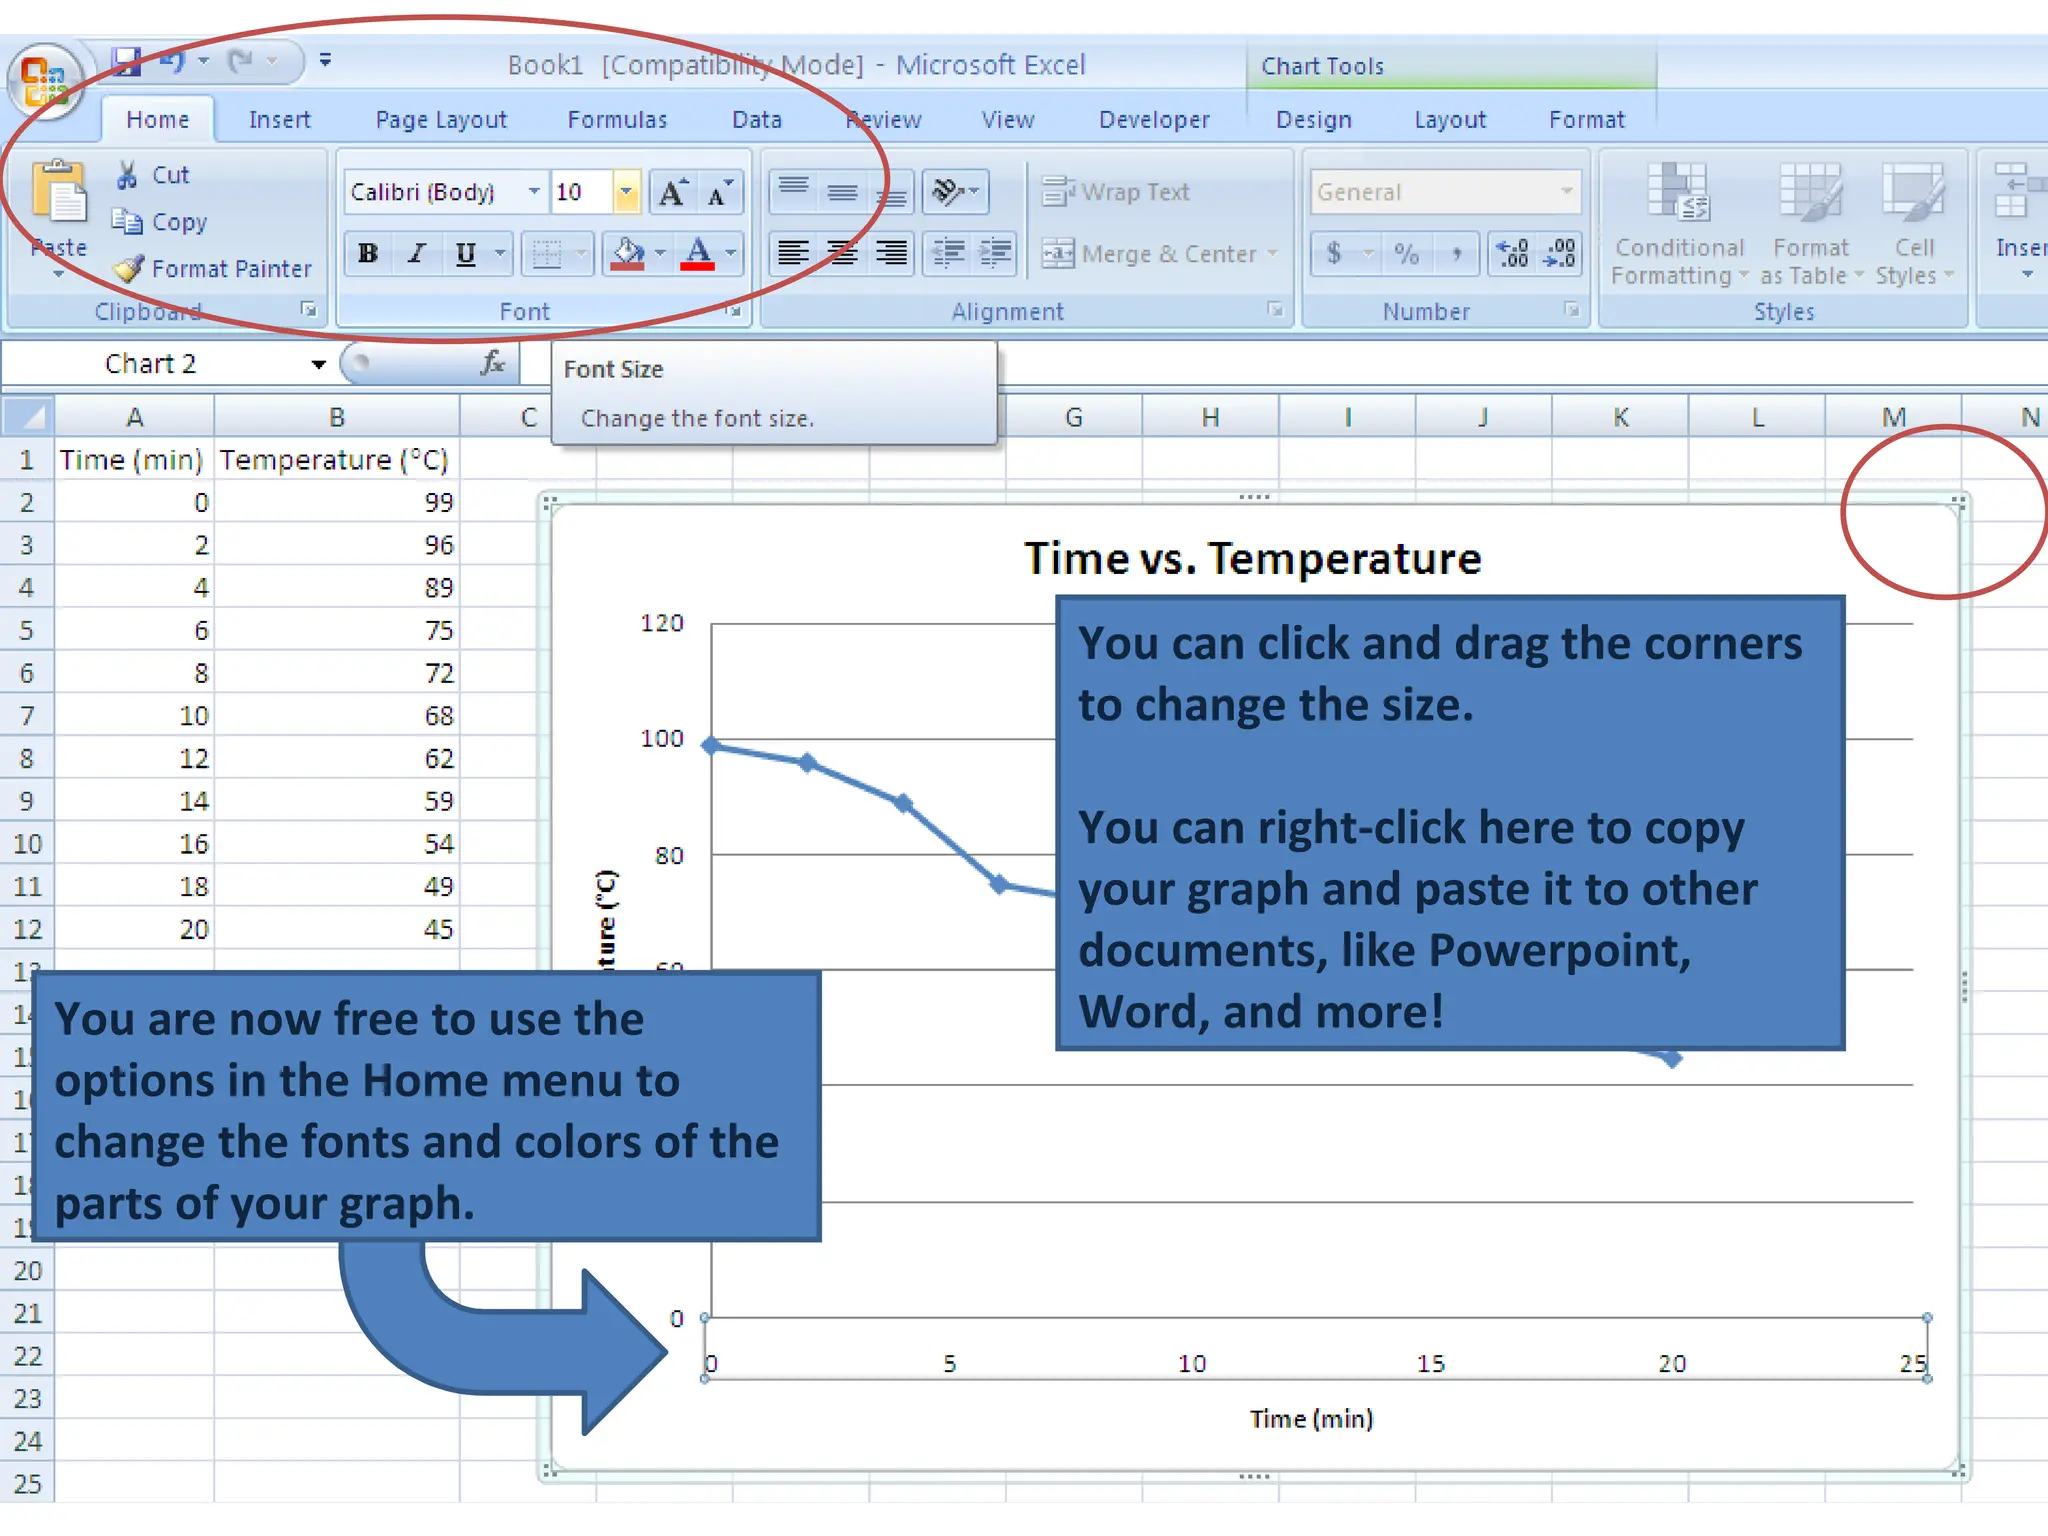Click the Office button logo
Screen dimensions: 2048x1536
pos(44,81)
